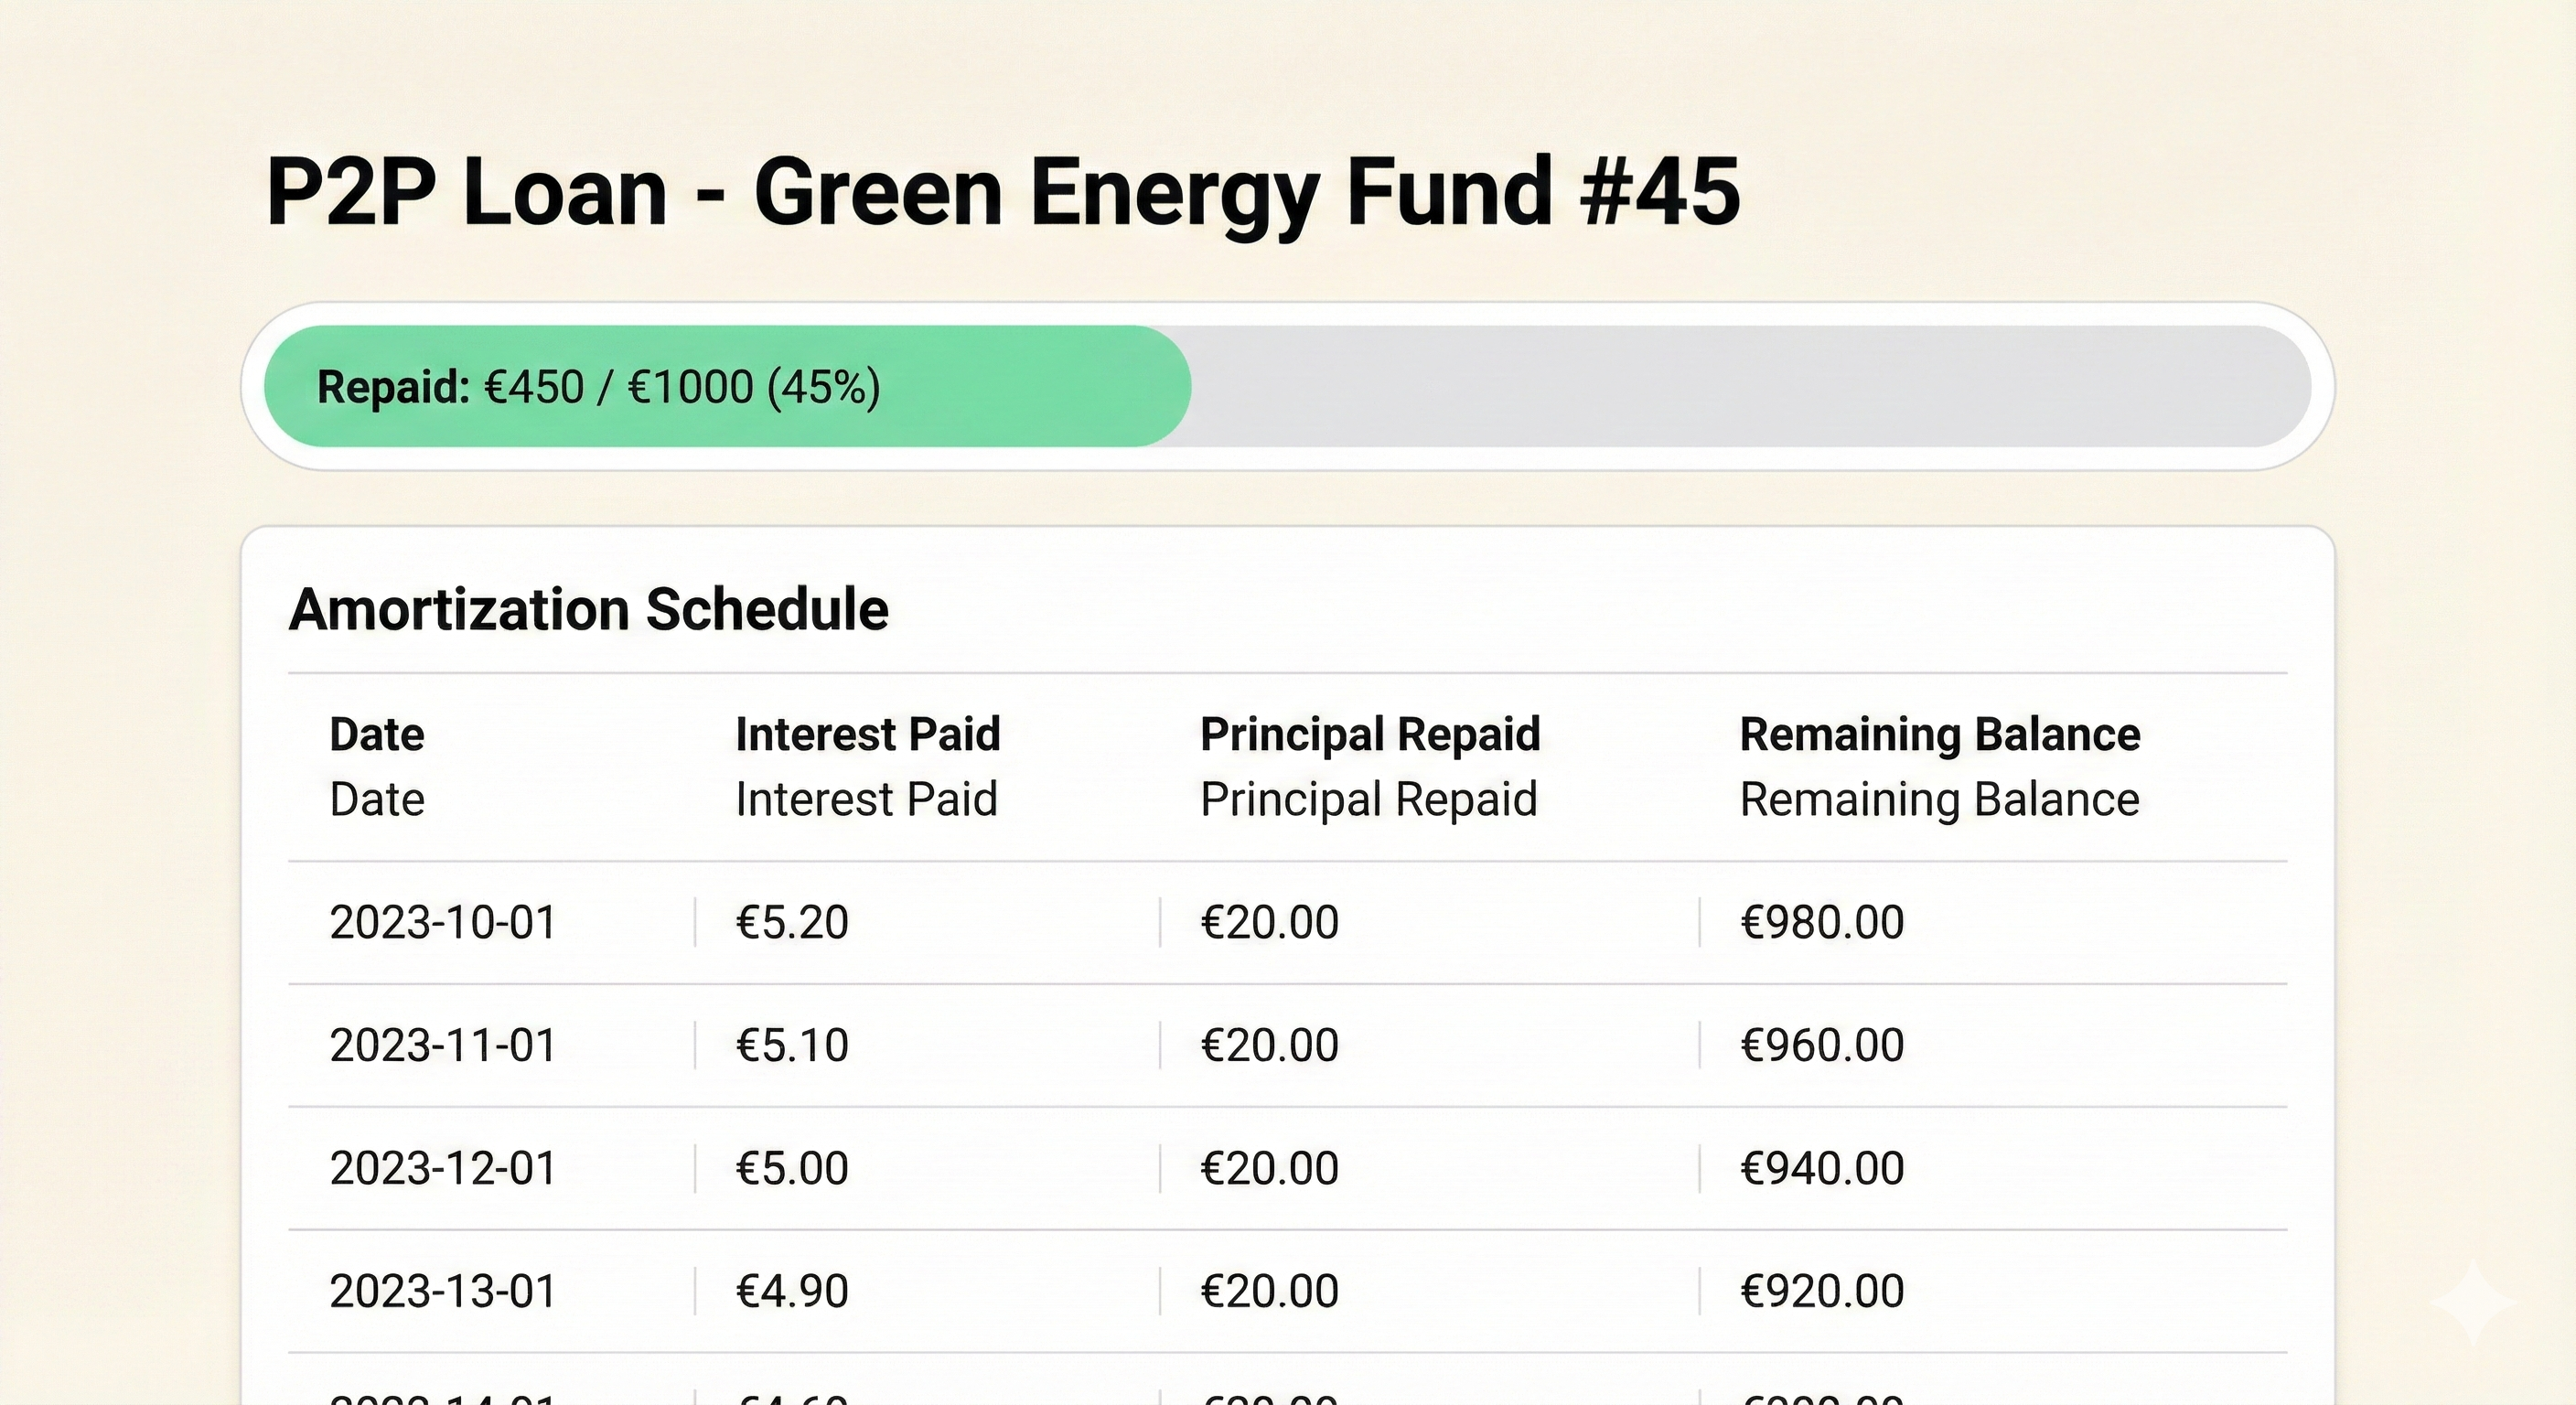Screen dimensions: 2576x1405
Task: Open the 2023-12-01 payment row date
Action: (443, 1168)
